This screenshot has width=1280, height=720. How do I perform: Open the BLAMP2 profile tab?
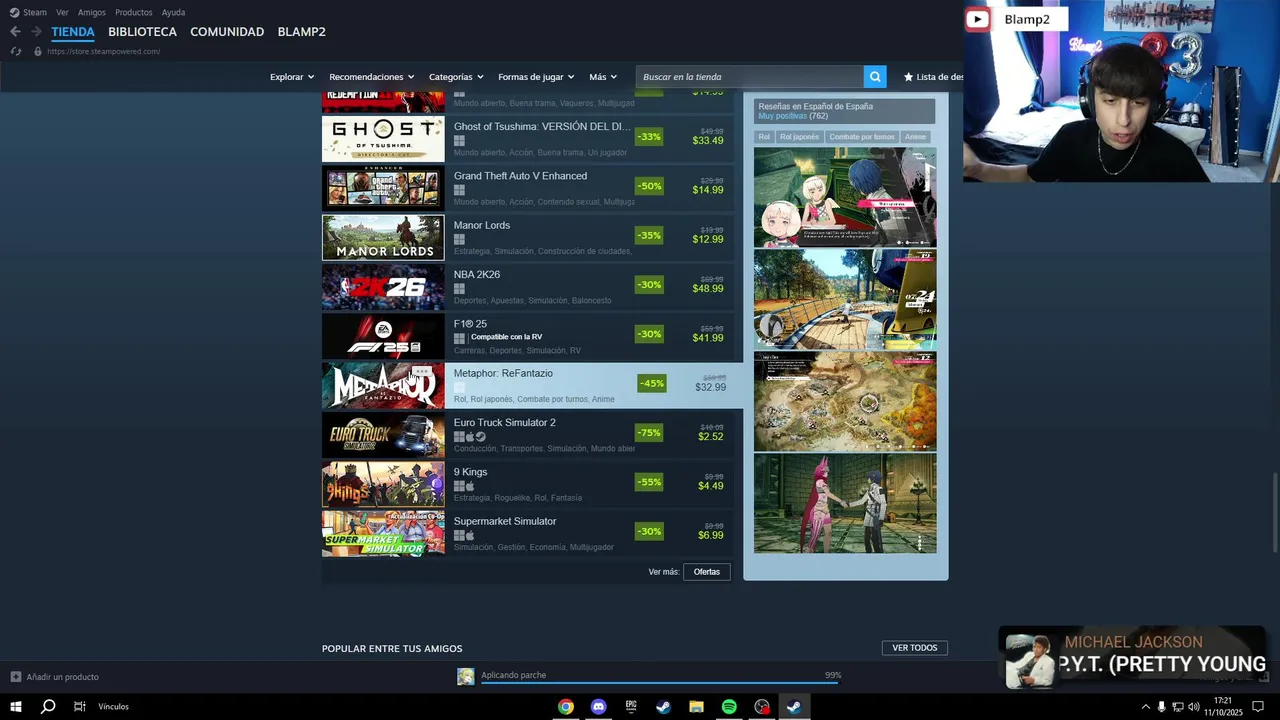pos(302,32)
